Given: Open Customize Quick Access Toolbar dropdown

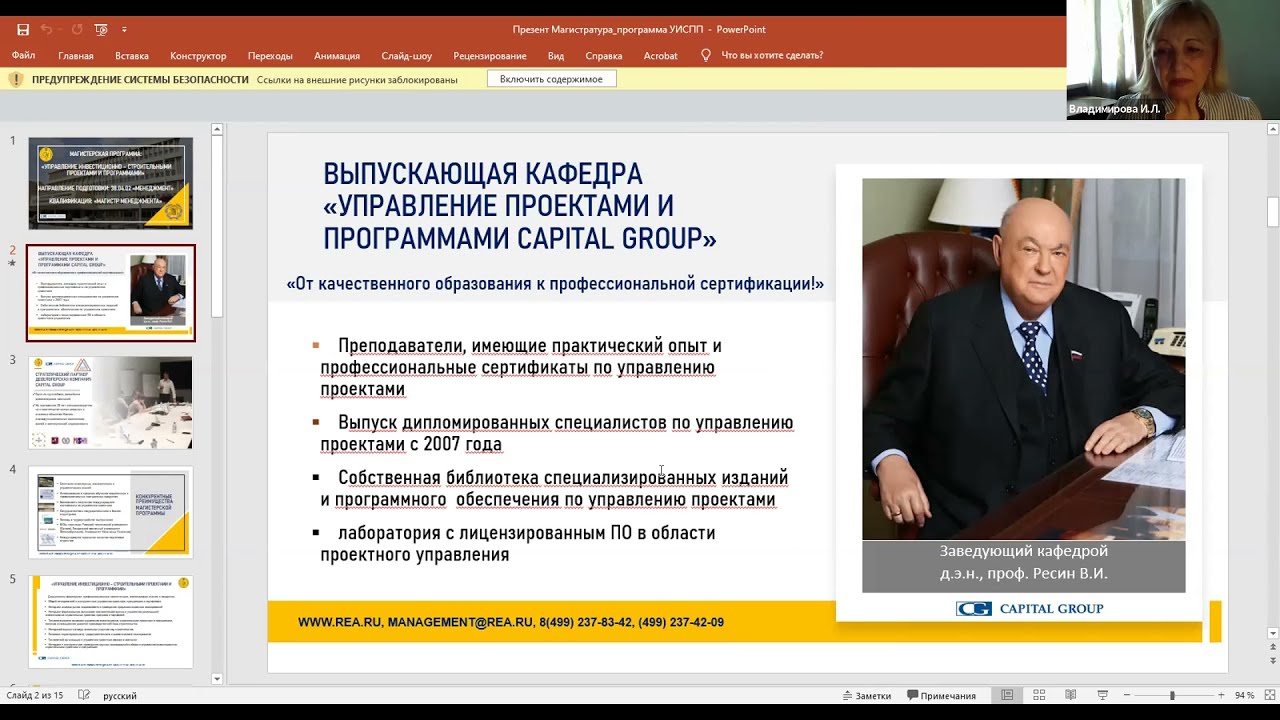Looking at the screenshot, I should coord(124,30).
